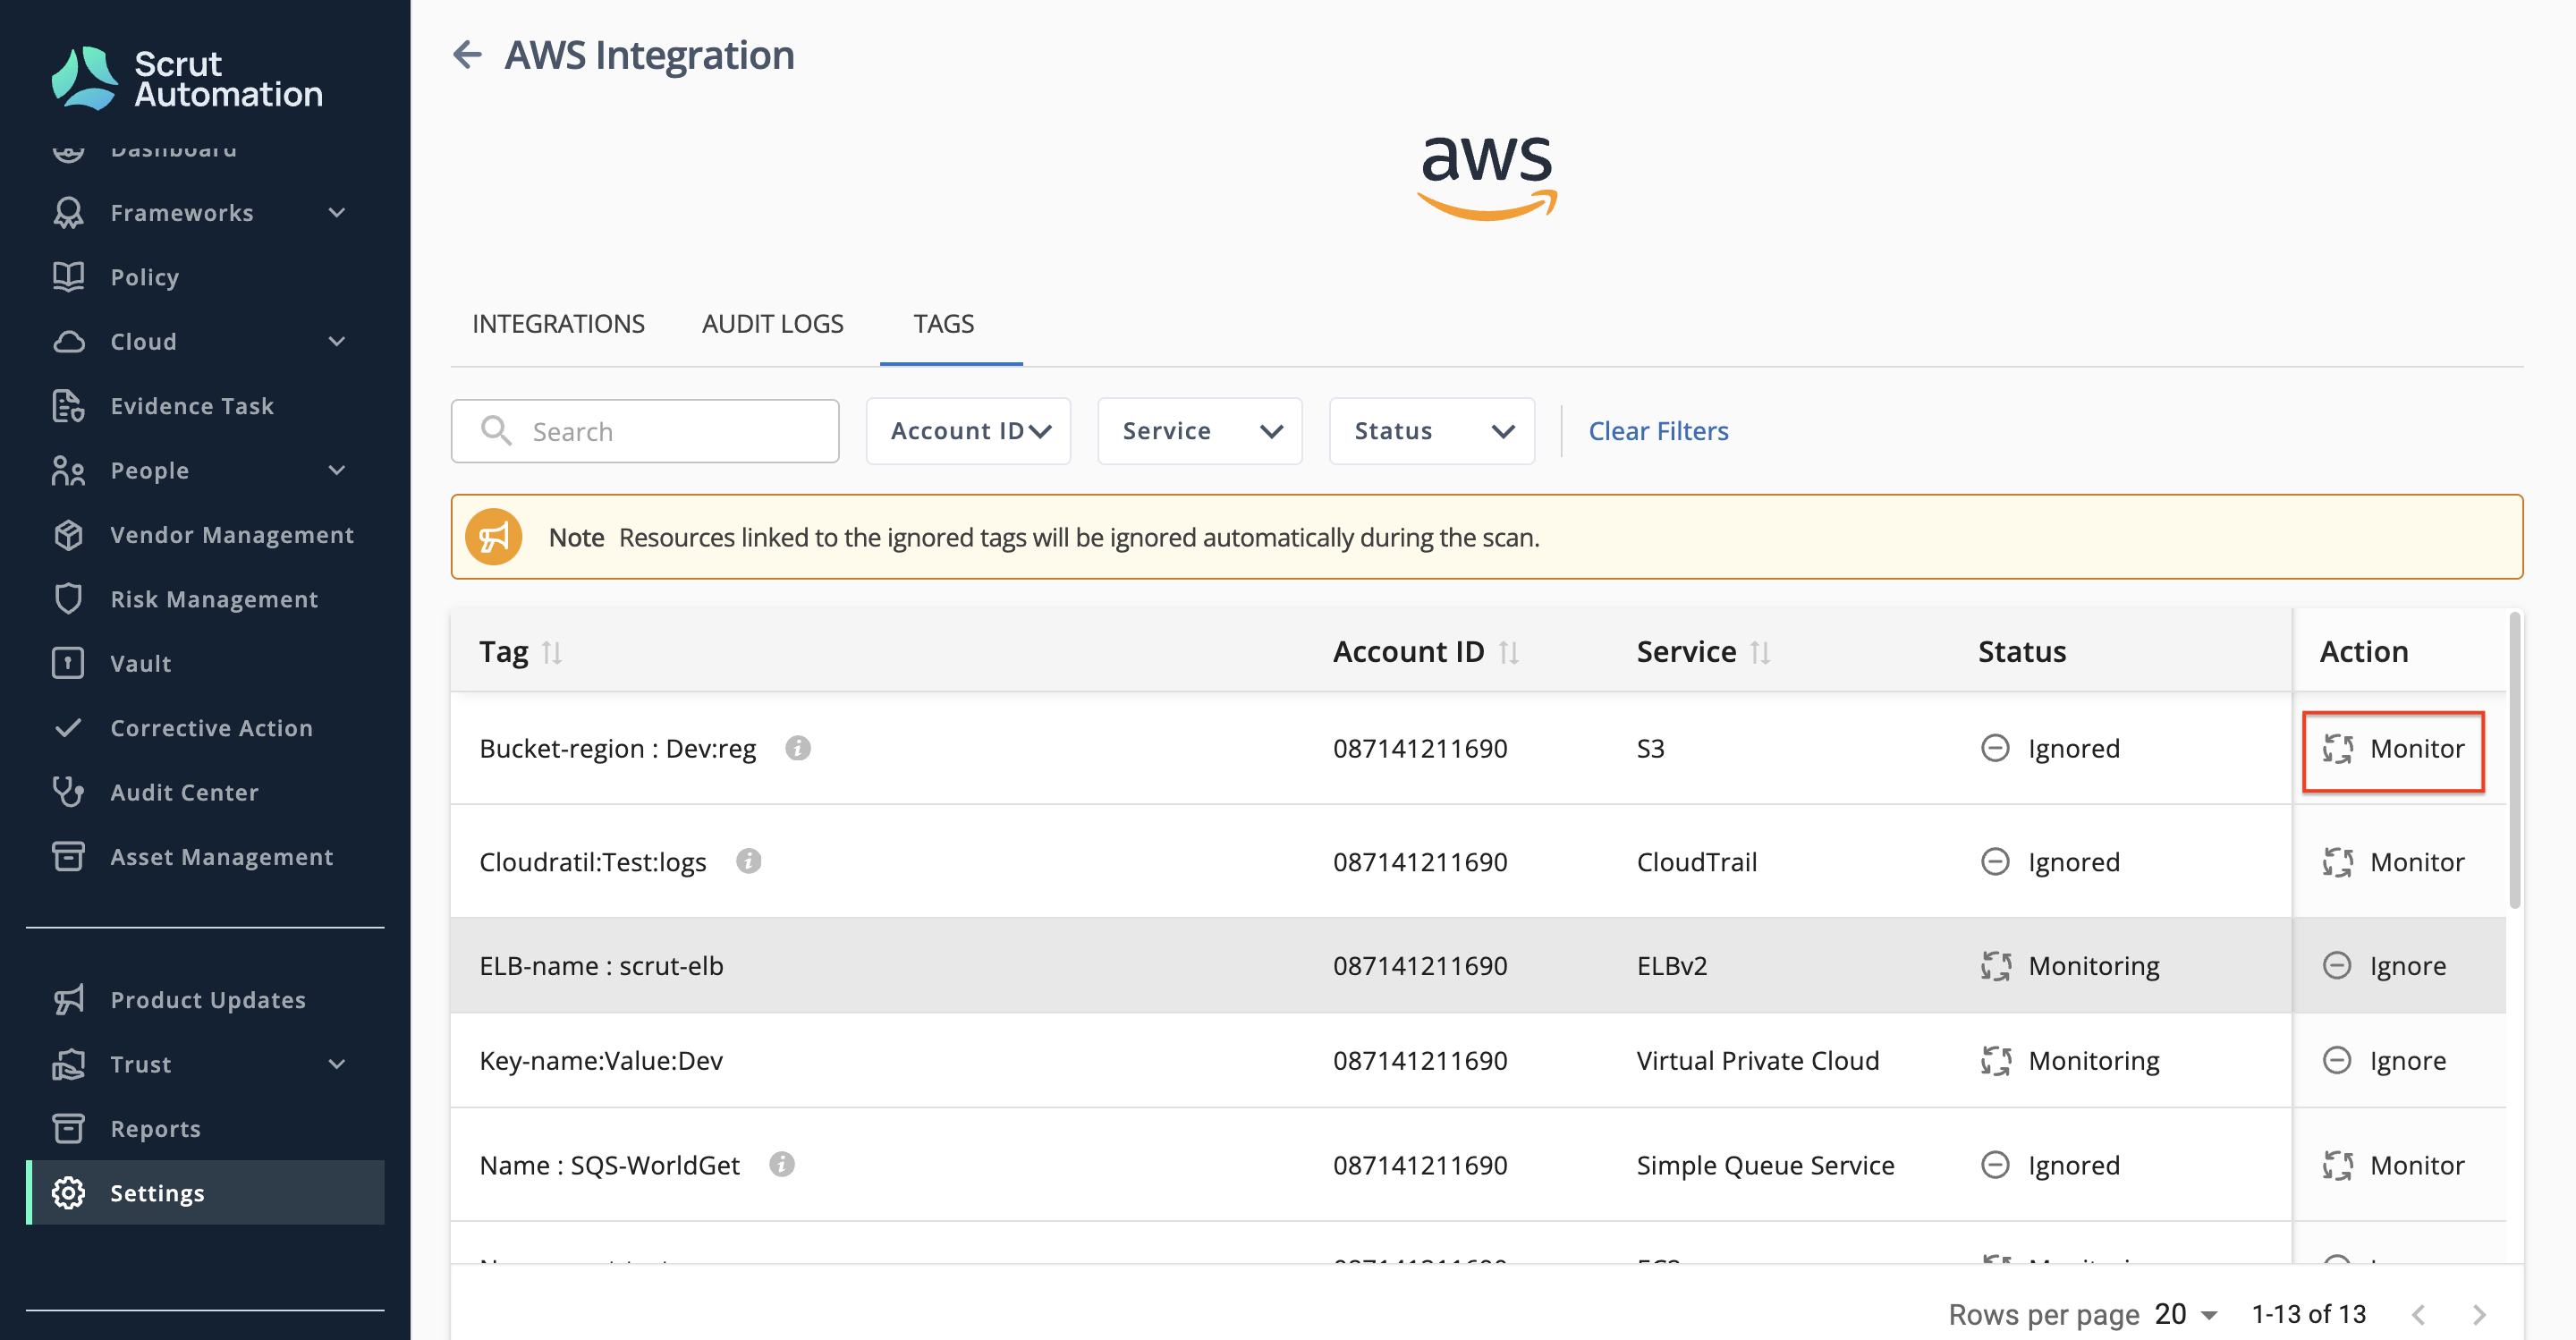
Task: Click the Asset Management archive icon
Action: [68, 857]
